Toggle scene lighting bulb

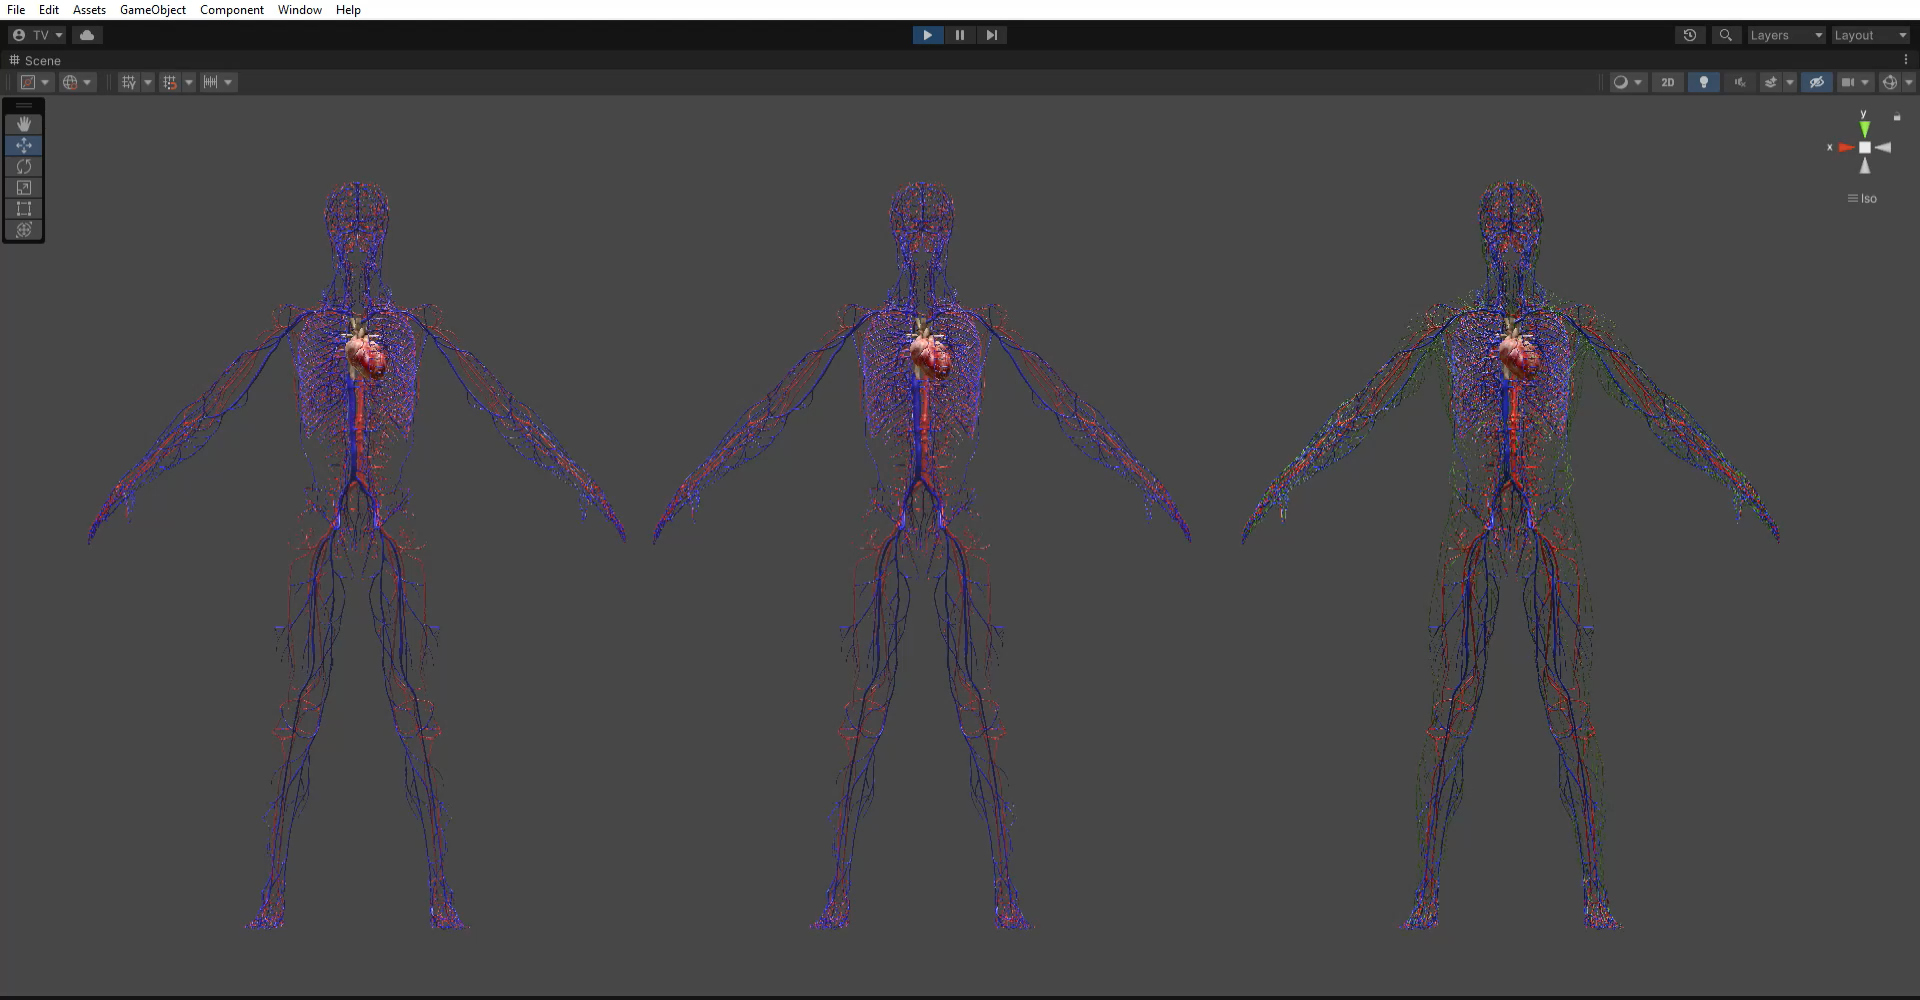(1703, 82)
